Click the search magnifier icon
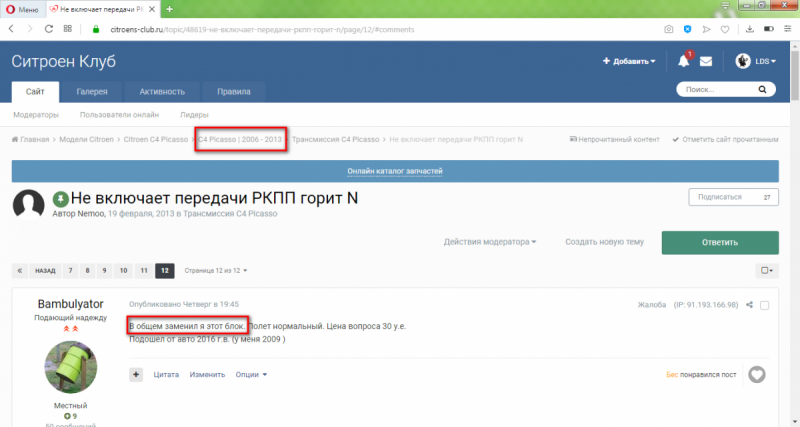Viewport: 800px width, 427px height. pos(769,90)
